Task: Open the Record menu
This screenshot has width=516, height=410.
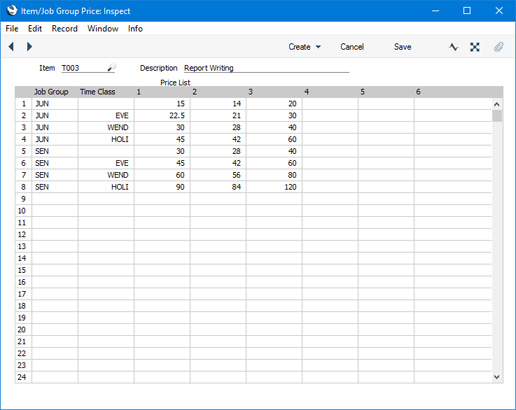Action: [x=65, y=29]
